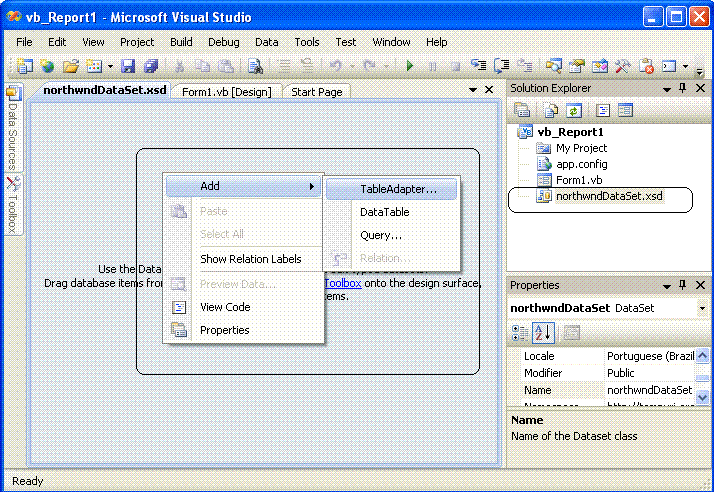Click the Refresh icon in Solution Explorer
Viewport: 714px width, 492px height.
574,110
